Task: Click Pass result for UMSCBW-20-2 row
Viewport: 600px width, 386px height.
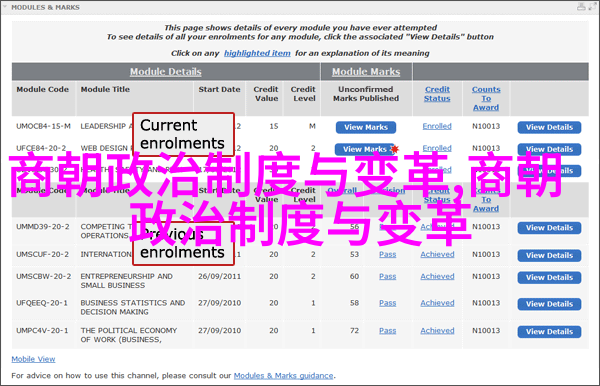Action: coord(388,276)
